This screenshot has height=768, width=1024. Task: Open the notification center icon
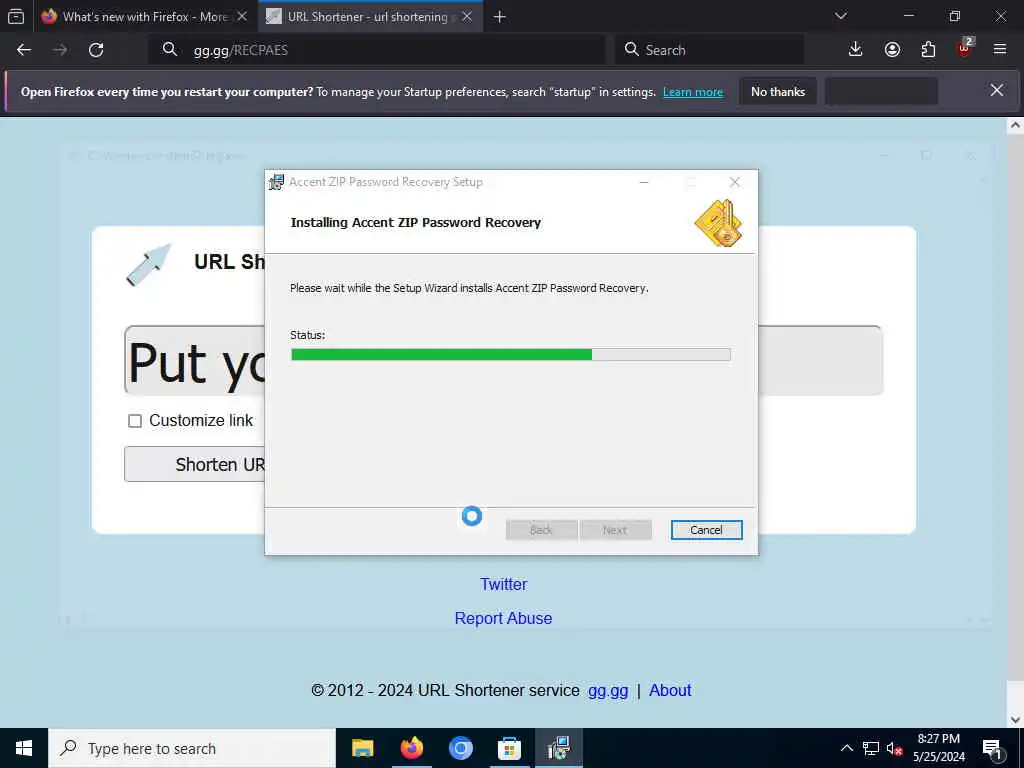(x=992, y=748)
